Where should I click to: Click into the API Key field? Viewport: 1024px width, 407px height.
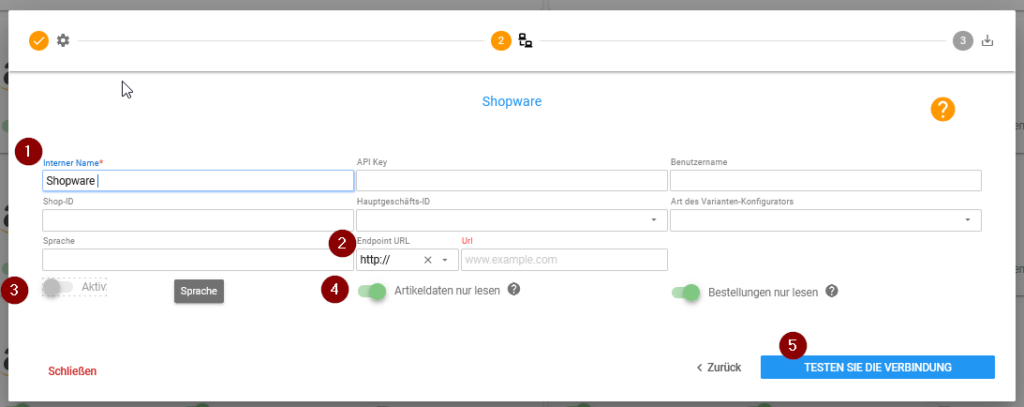(x=512, y=181)
